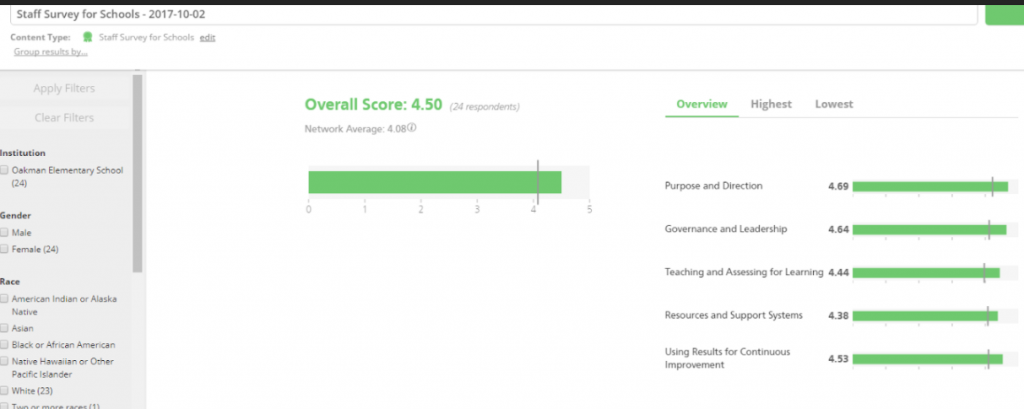Click the green button at top right
Screen dimensions: 1024x409
(x=1004, y=13)
